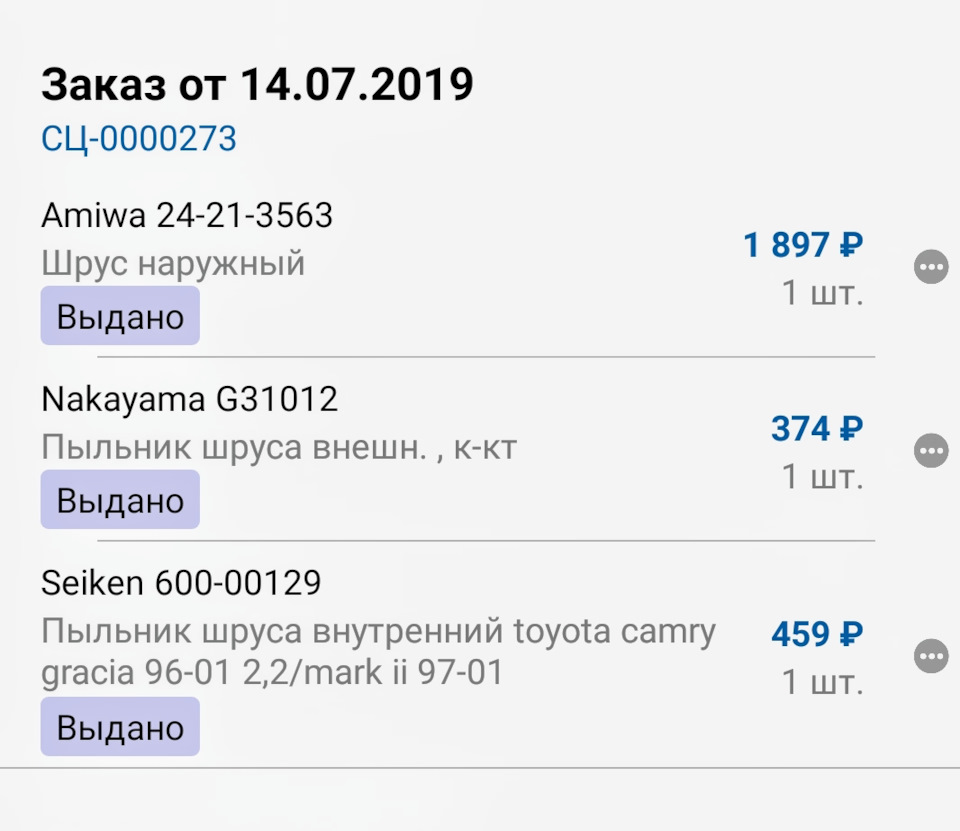Open the options menu for Amiwa 24-21-3563

pyautogui.click(x=931, y=267)
